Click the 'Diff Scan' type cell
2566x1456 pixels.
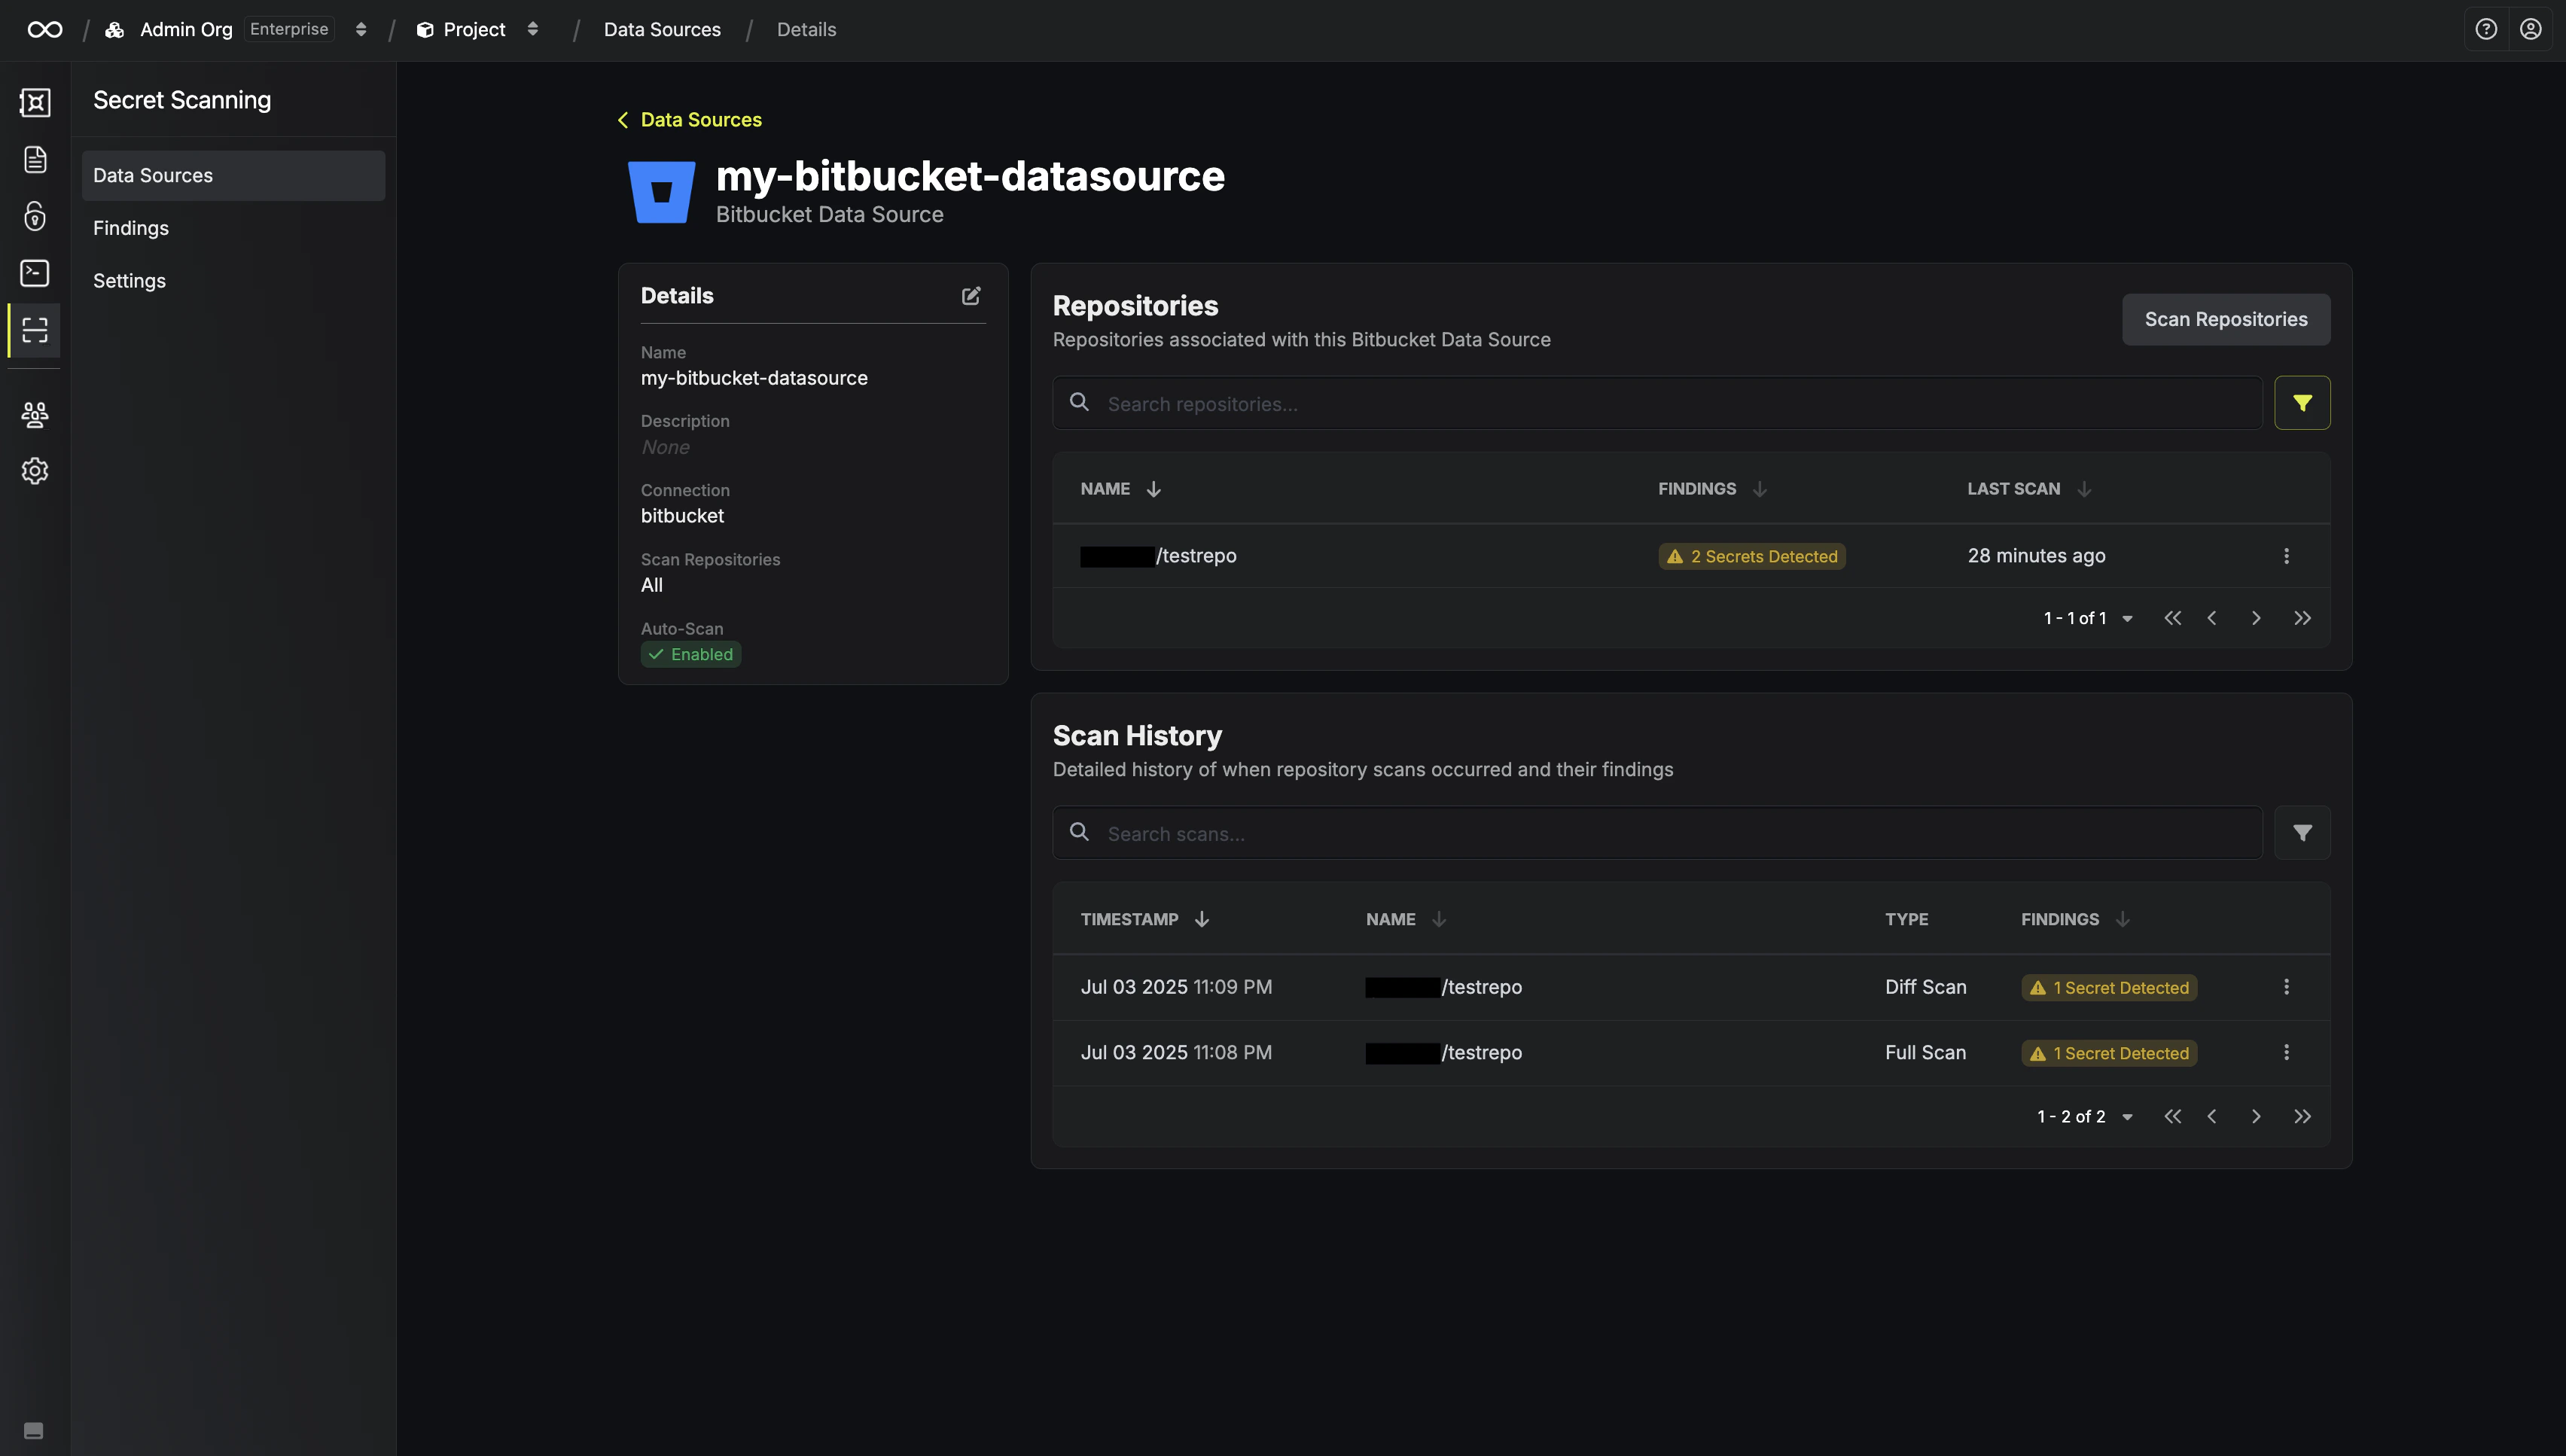coord(1925,987)
